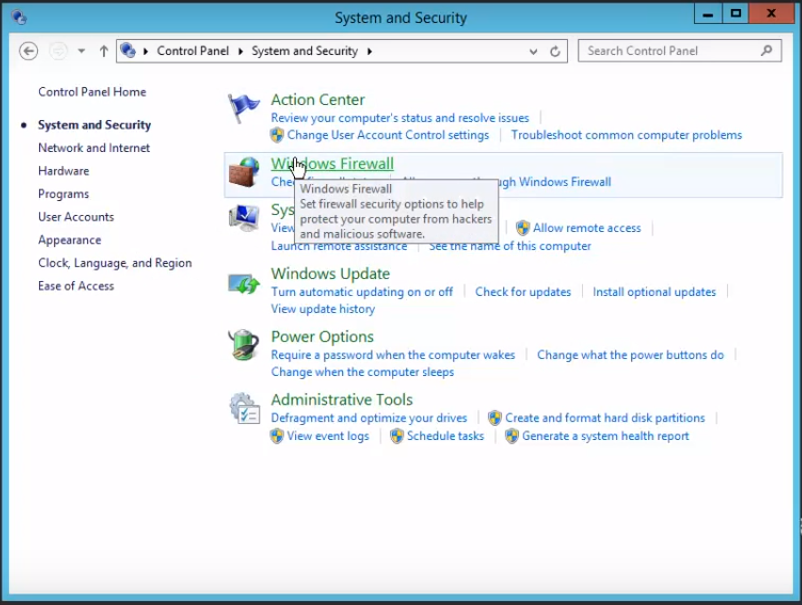The width and height of the screenshot is (802, 605).
Task: Expand arrow after Control Panel breadcrumb
Action: click(240, 51)
